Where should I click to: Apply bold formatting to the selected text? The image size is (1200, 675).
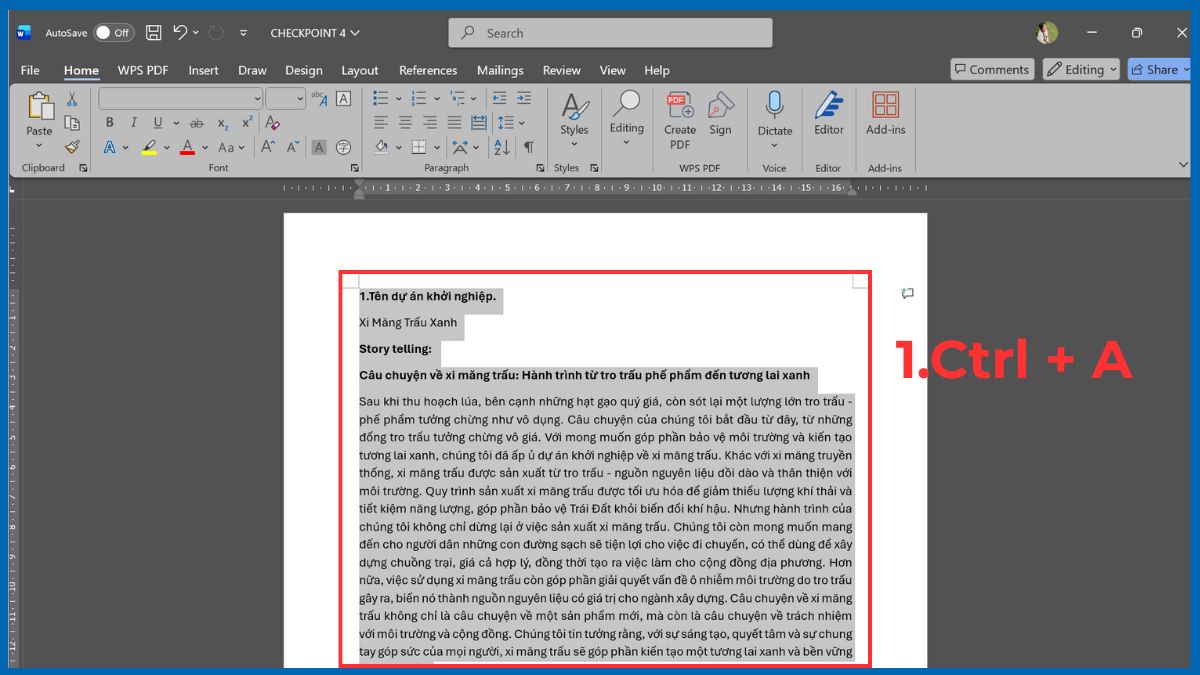click(x=109, y=122)
